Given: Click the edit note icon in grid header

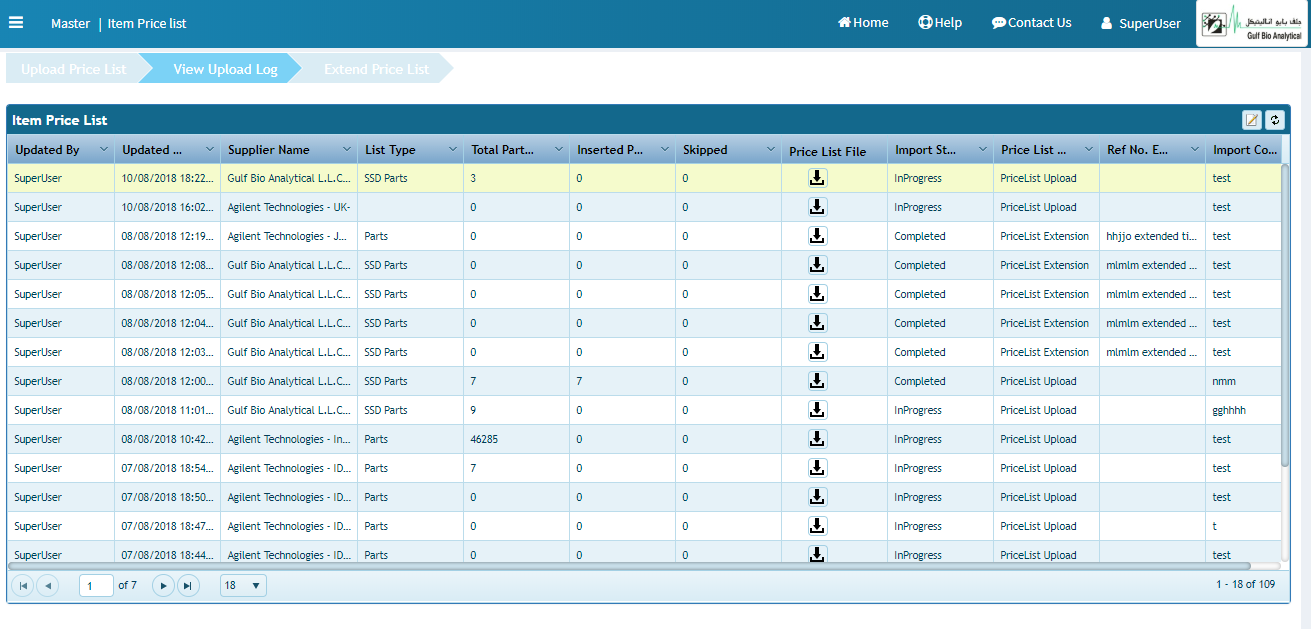Looking at the screenshot, I should (1251, 120).
